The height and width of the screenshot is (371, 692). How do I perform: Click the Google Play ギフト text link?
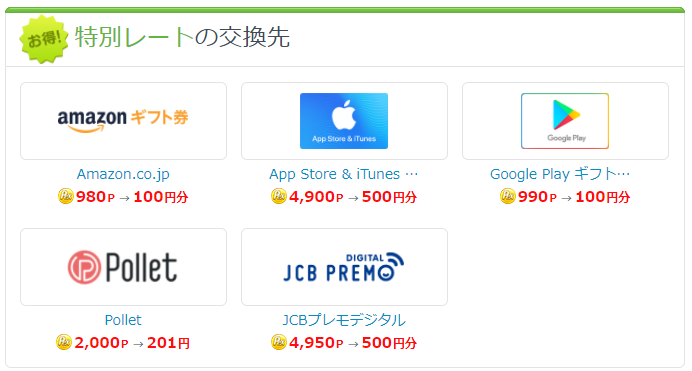(x=560, y=174)
